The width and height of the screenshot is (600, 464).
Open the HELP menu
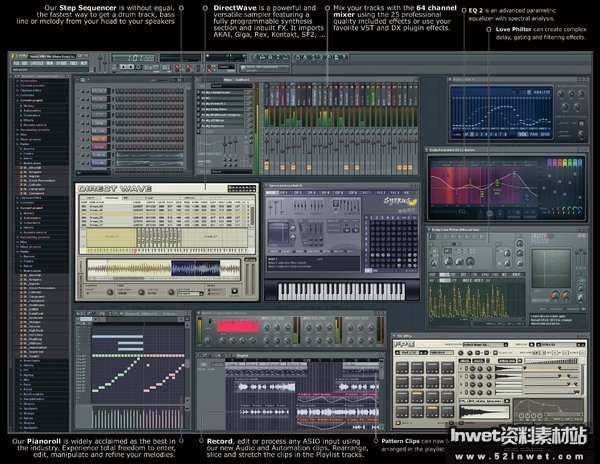pyautogui.click(x=84, y=63)
